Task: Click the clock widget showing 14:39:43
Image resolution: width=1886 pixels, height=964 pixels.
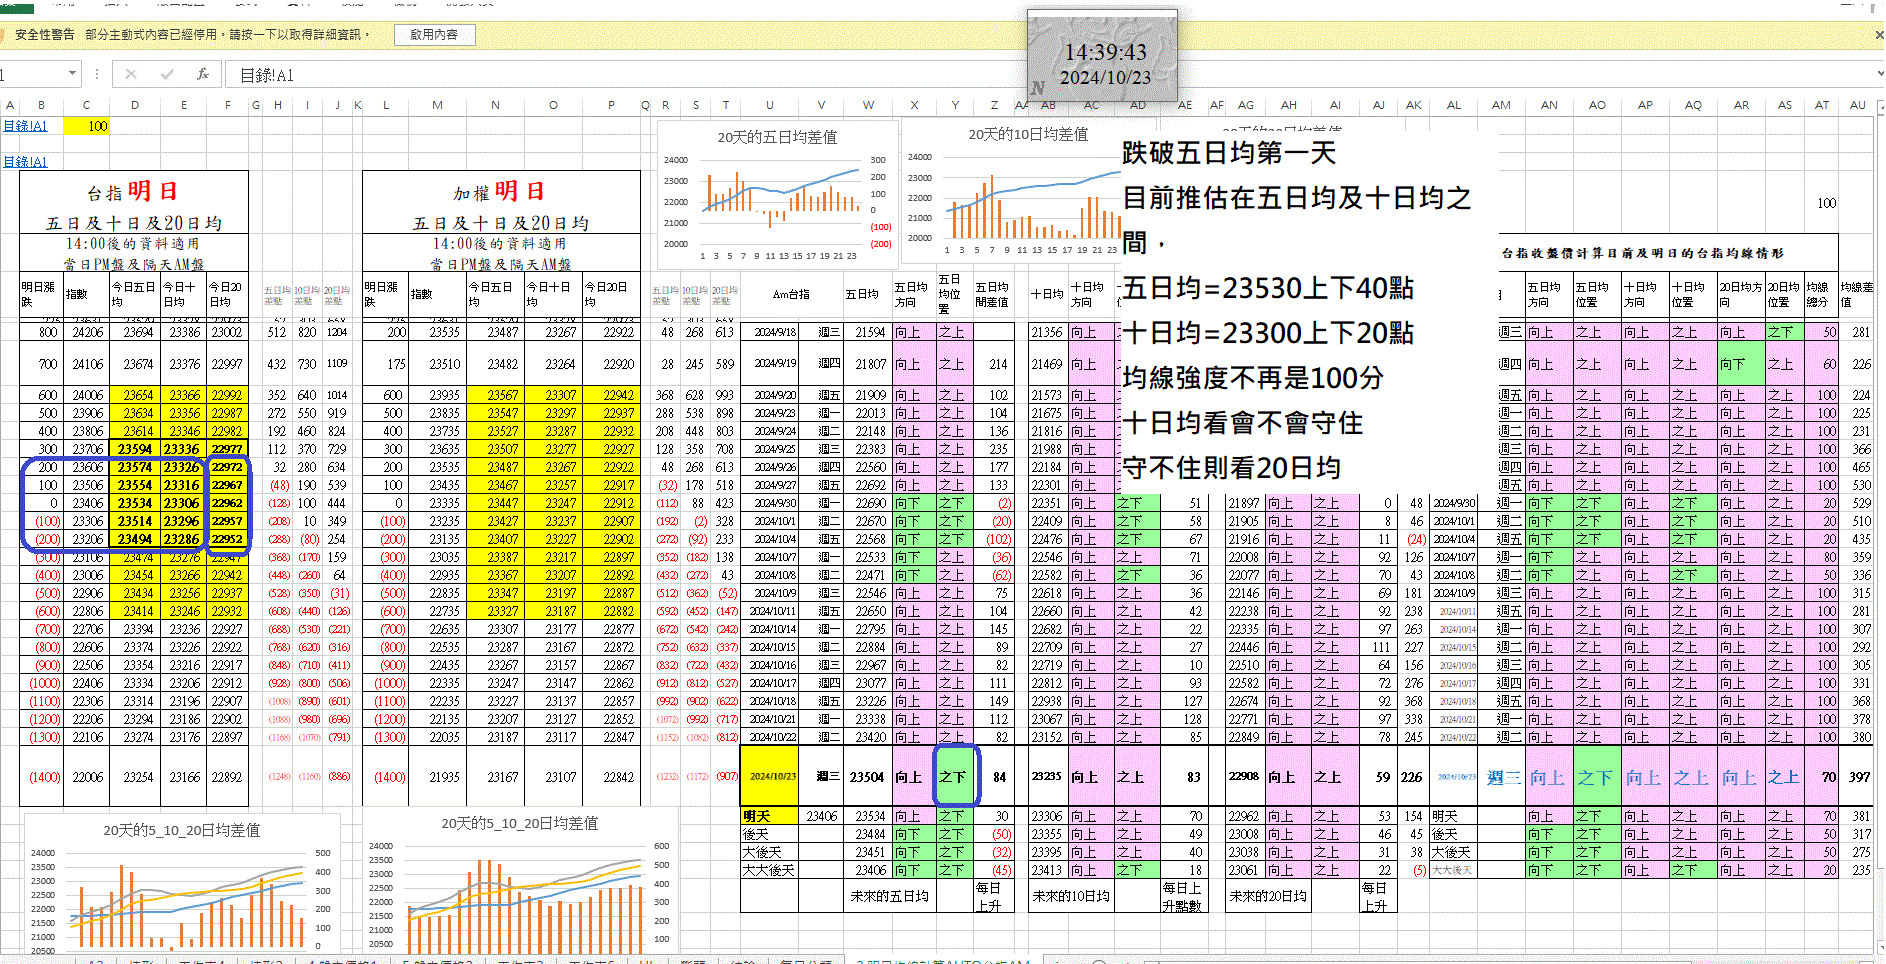Action: (x=1103, y=55)
